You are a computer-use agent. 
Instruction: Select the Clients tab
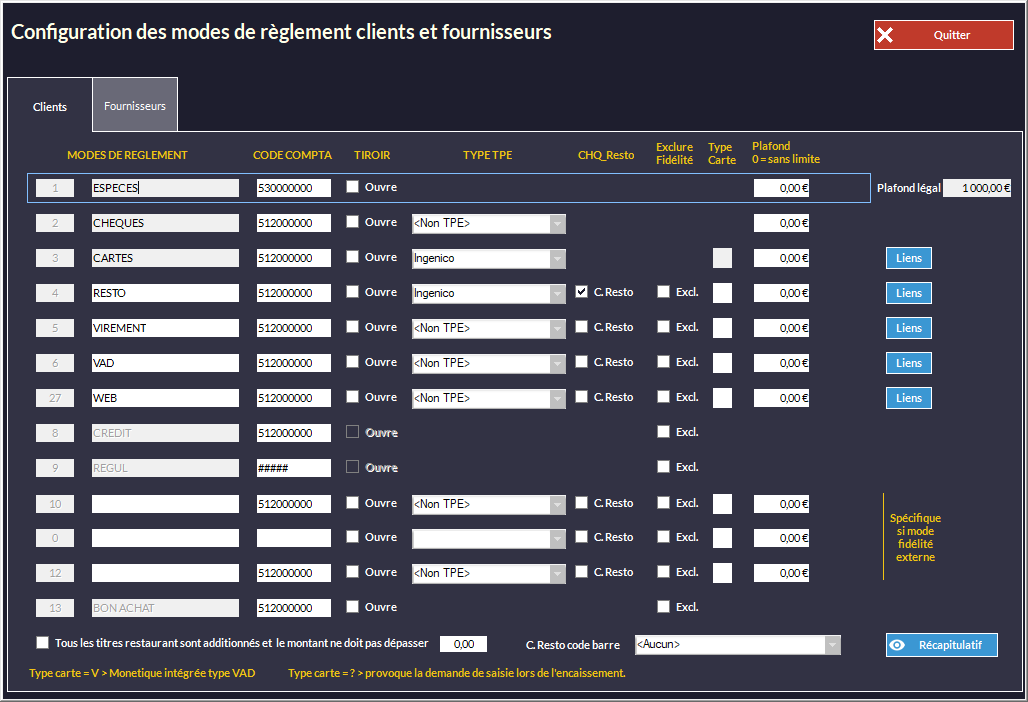click(x=50, y=106)
